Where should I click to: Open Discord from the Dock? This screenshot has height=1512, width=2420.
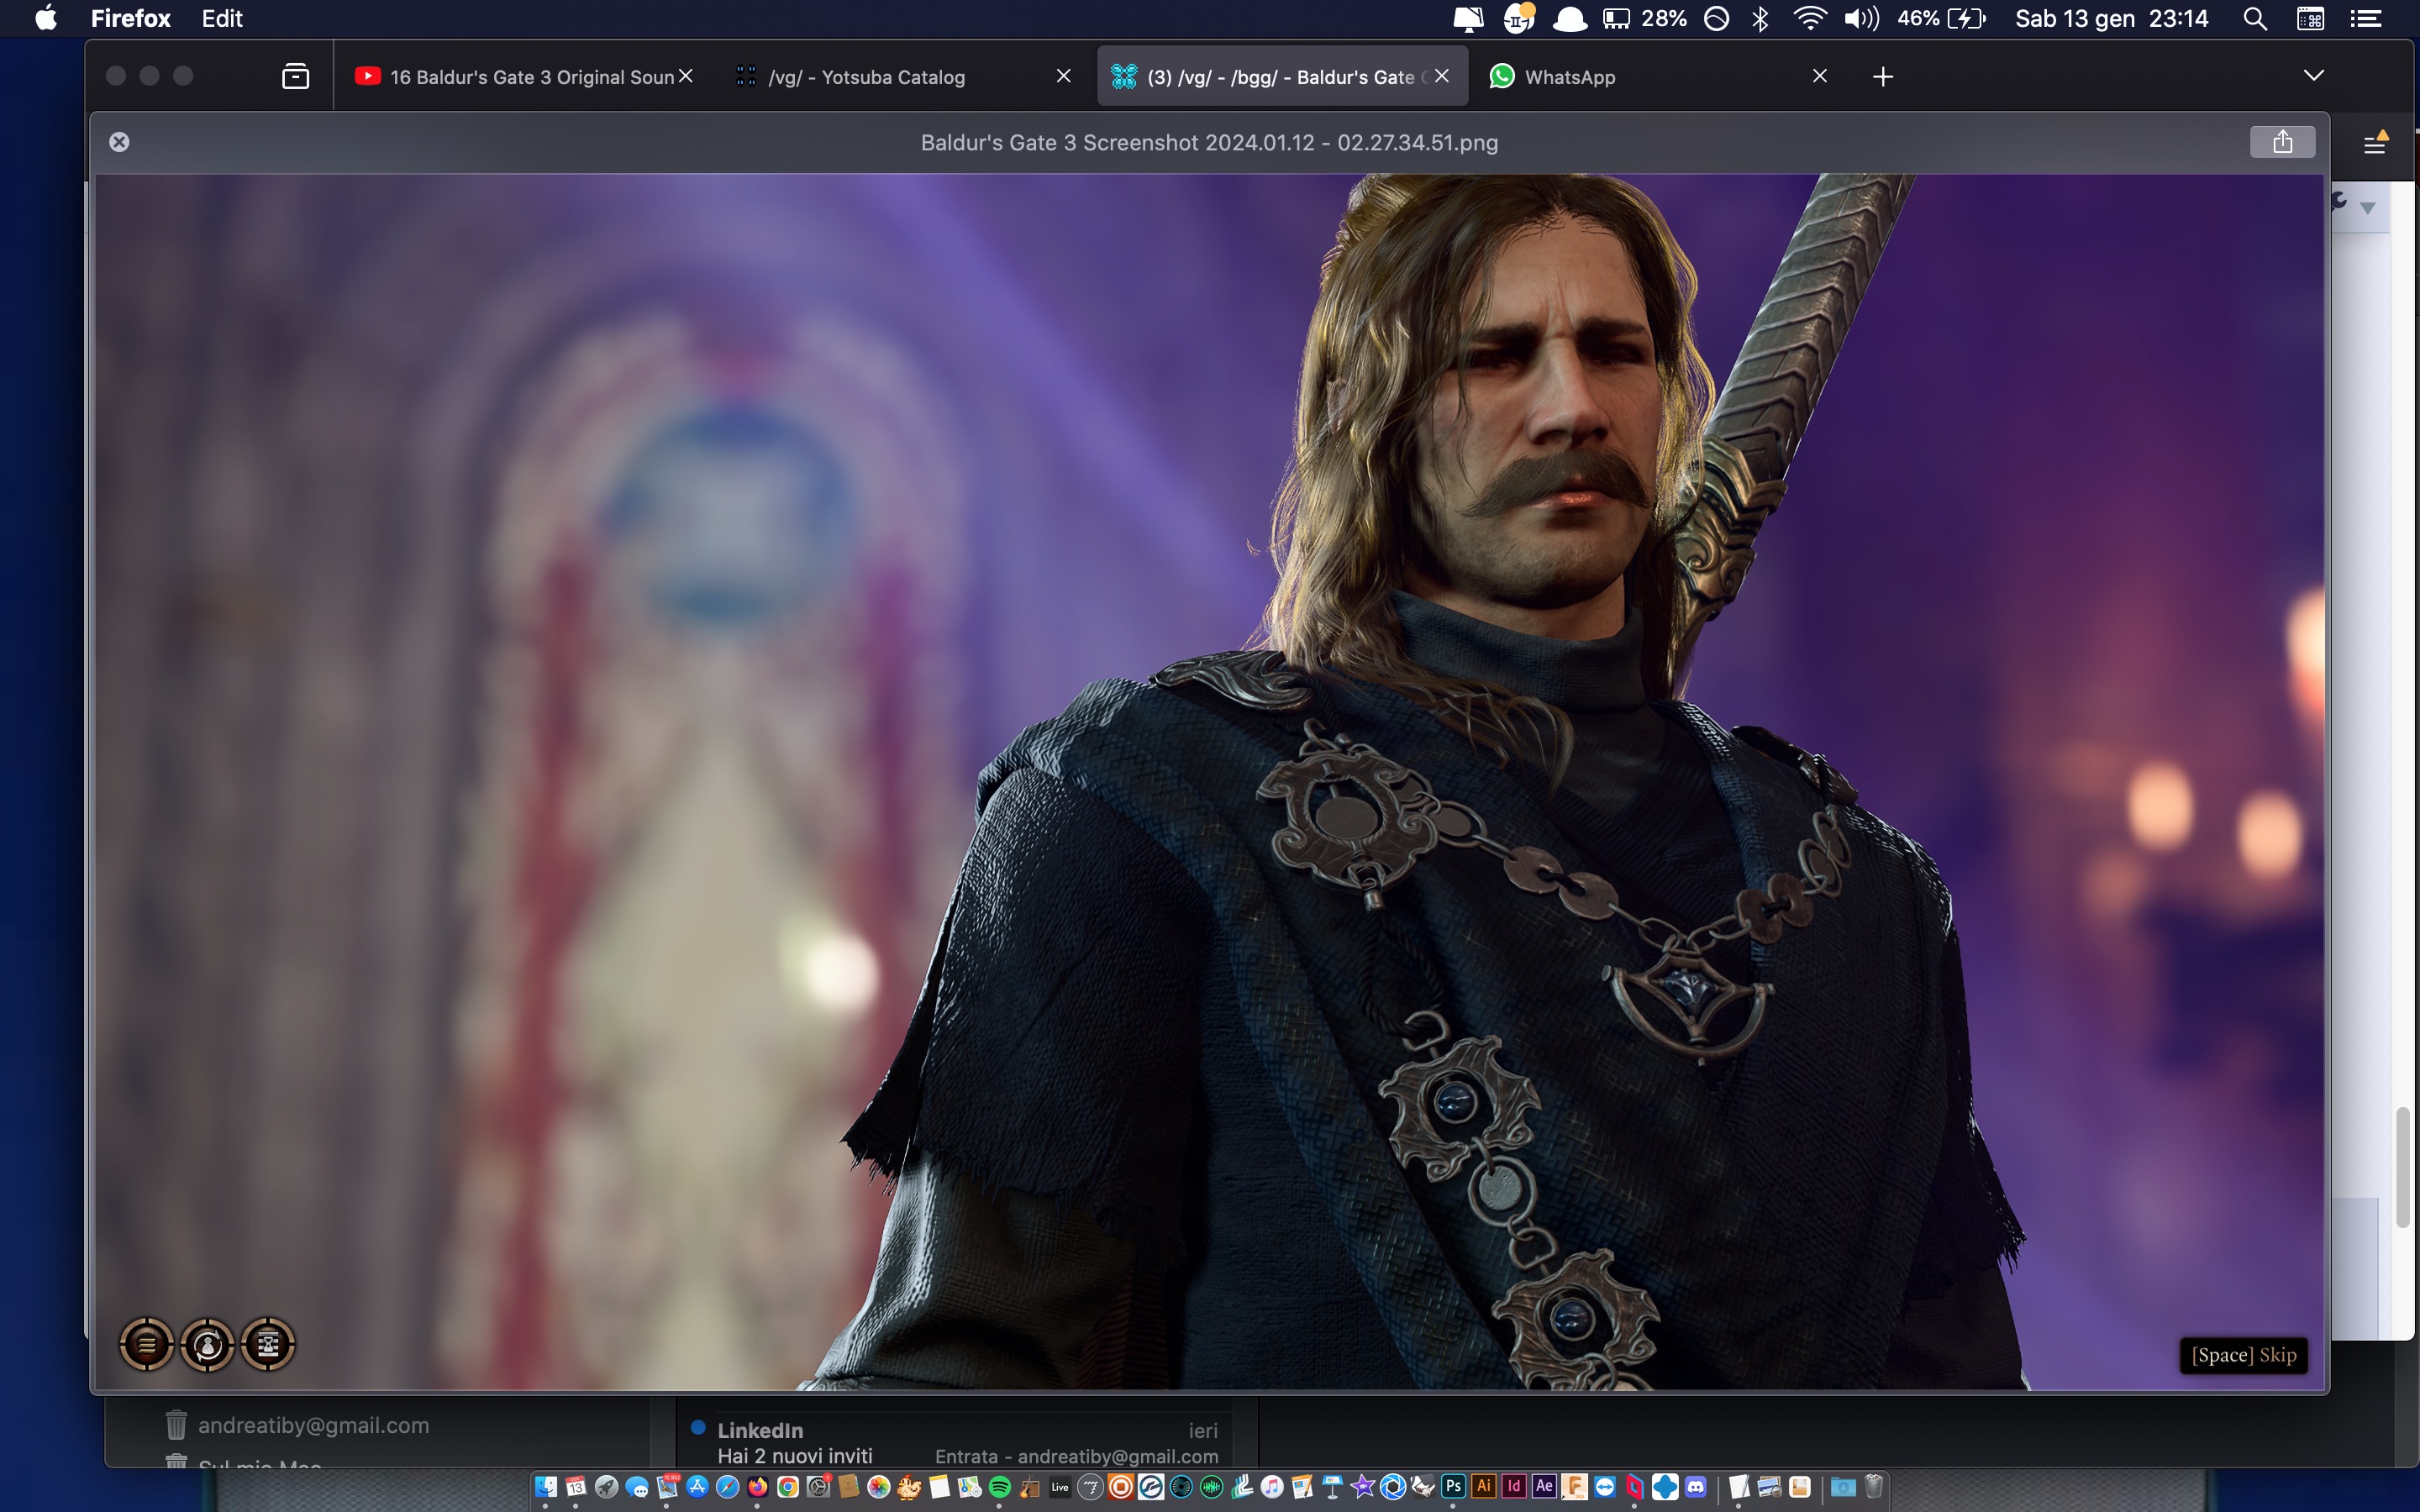(1696, 1486)
